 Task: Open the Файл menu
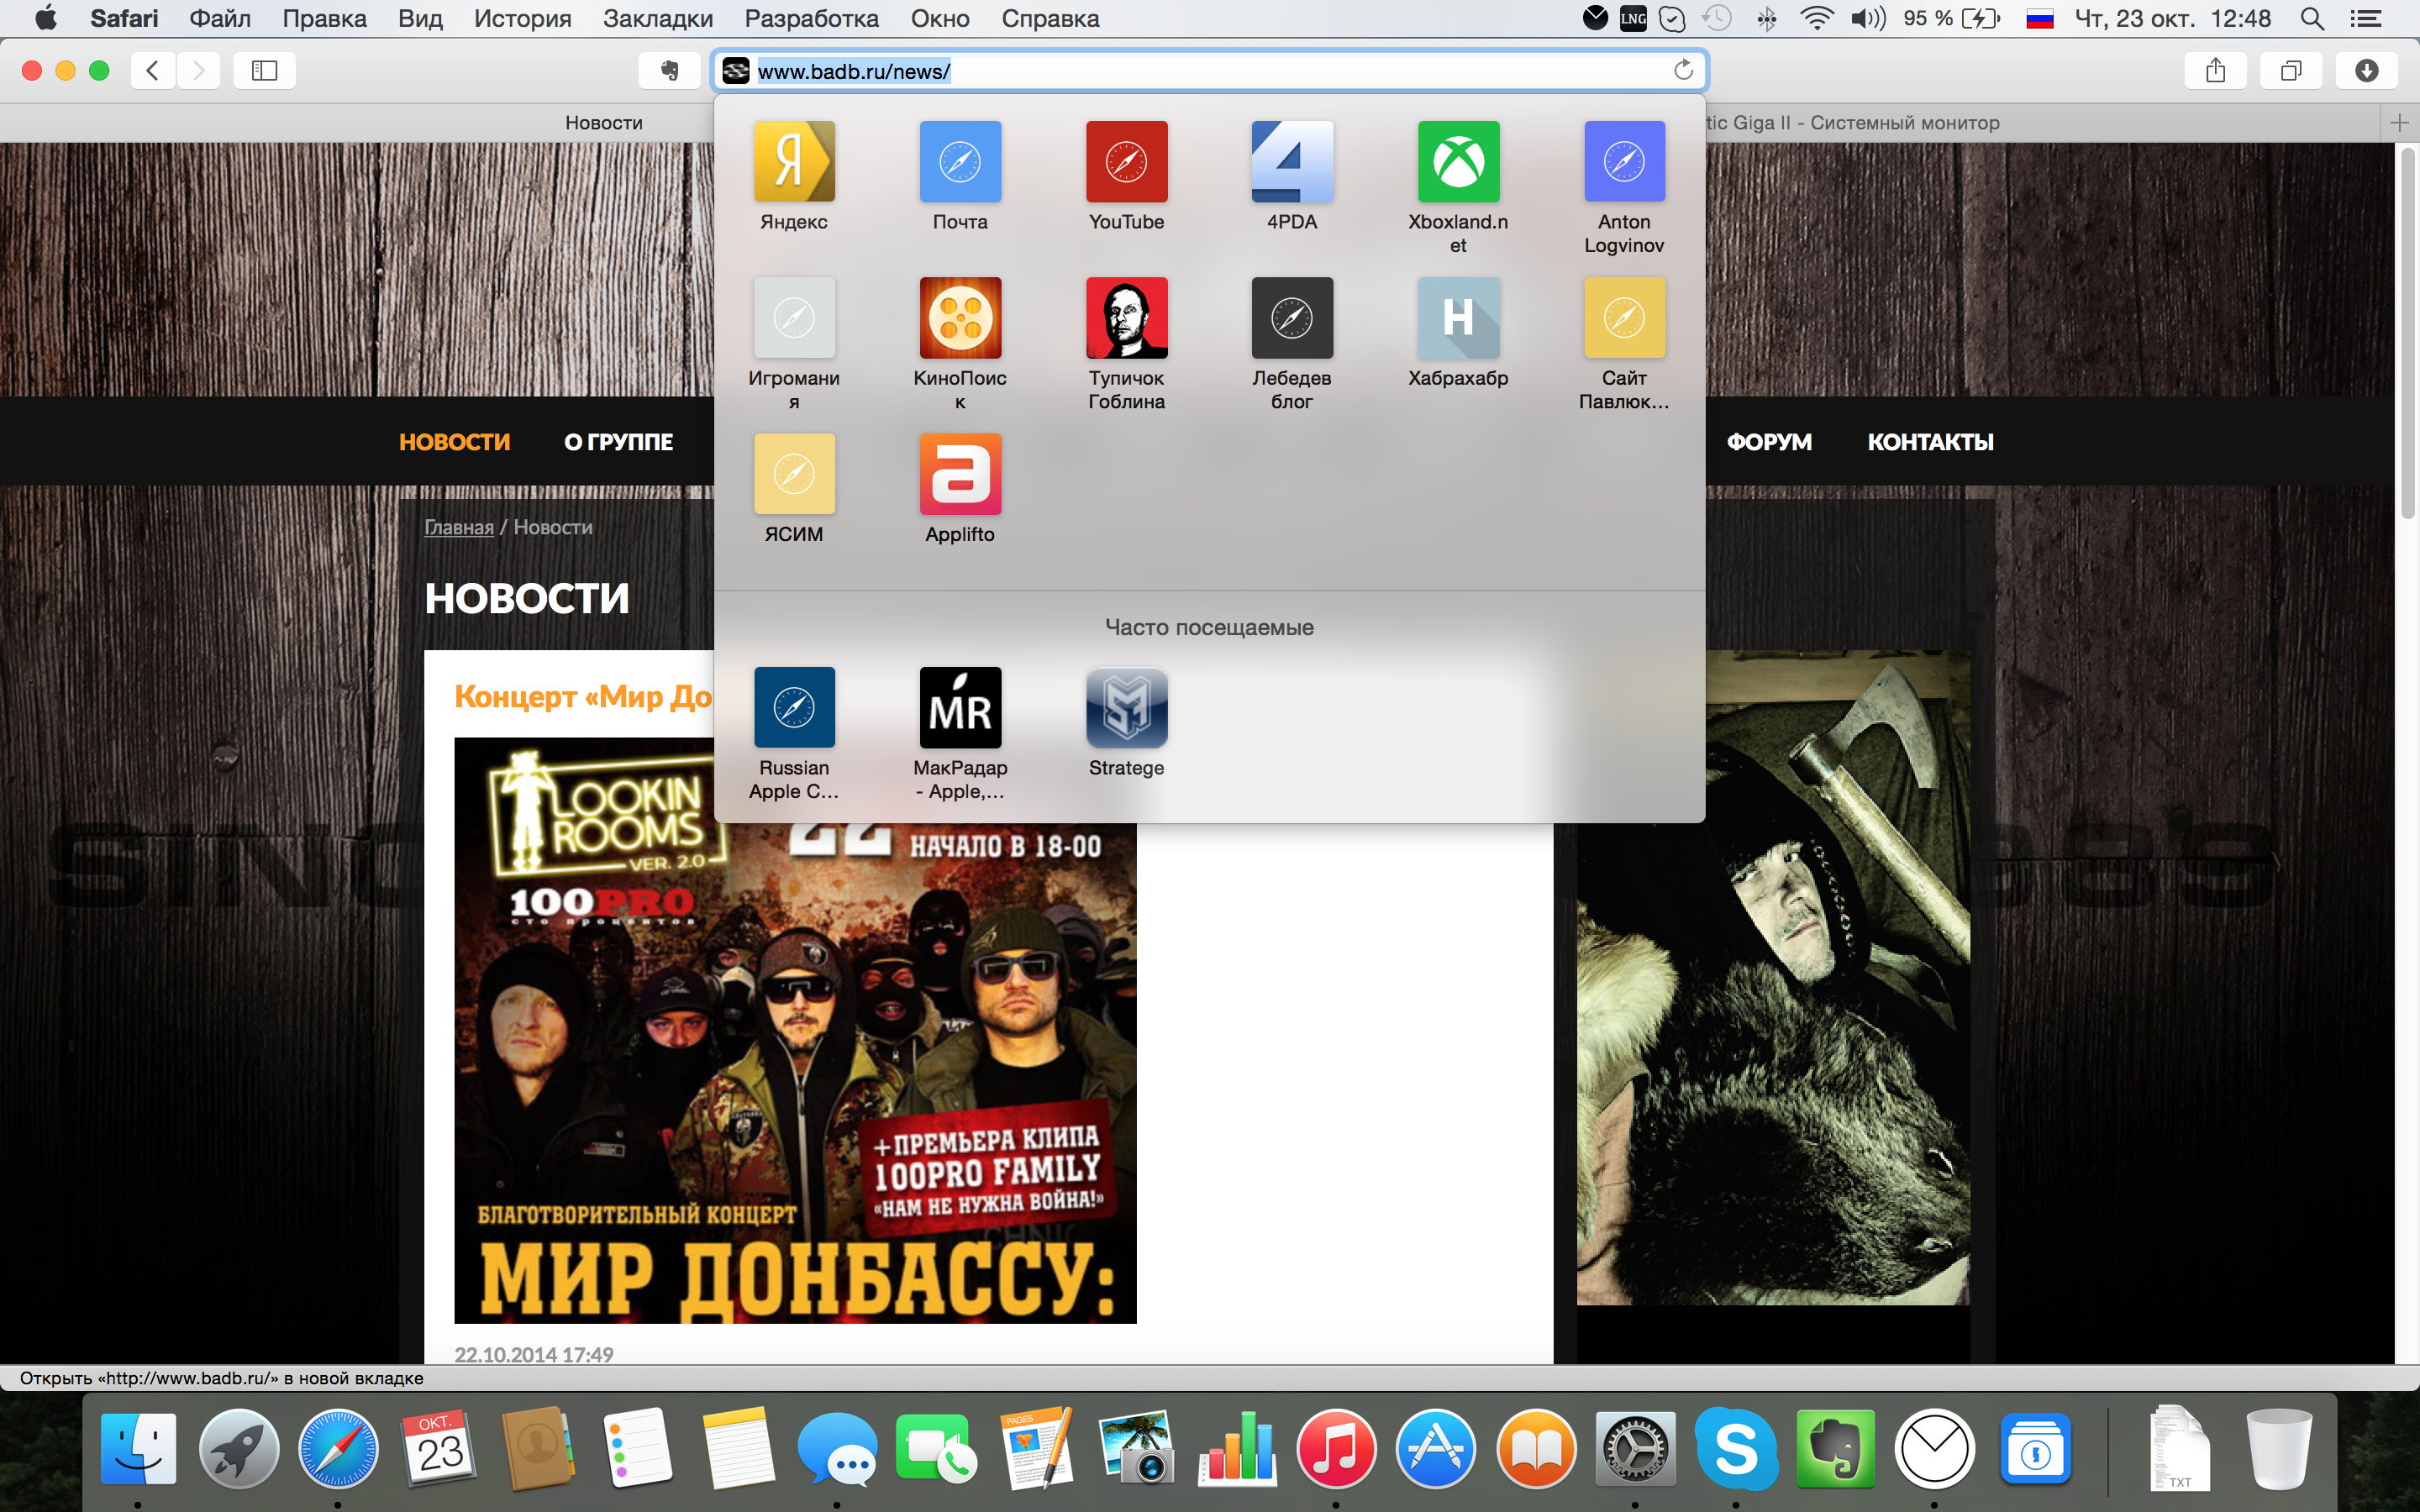point(220,18)
